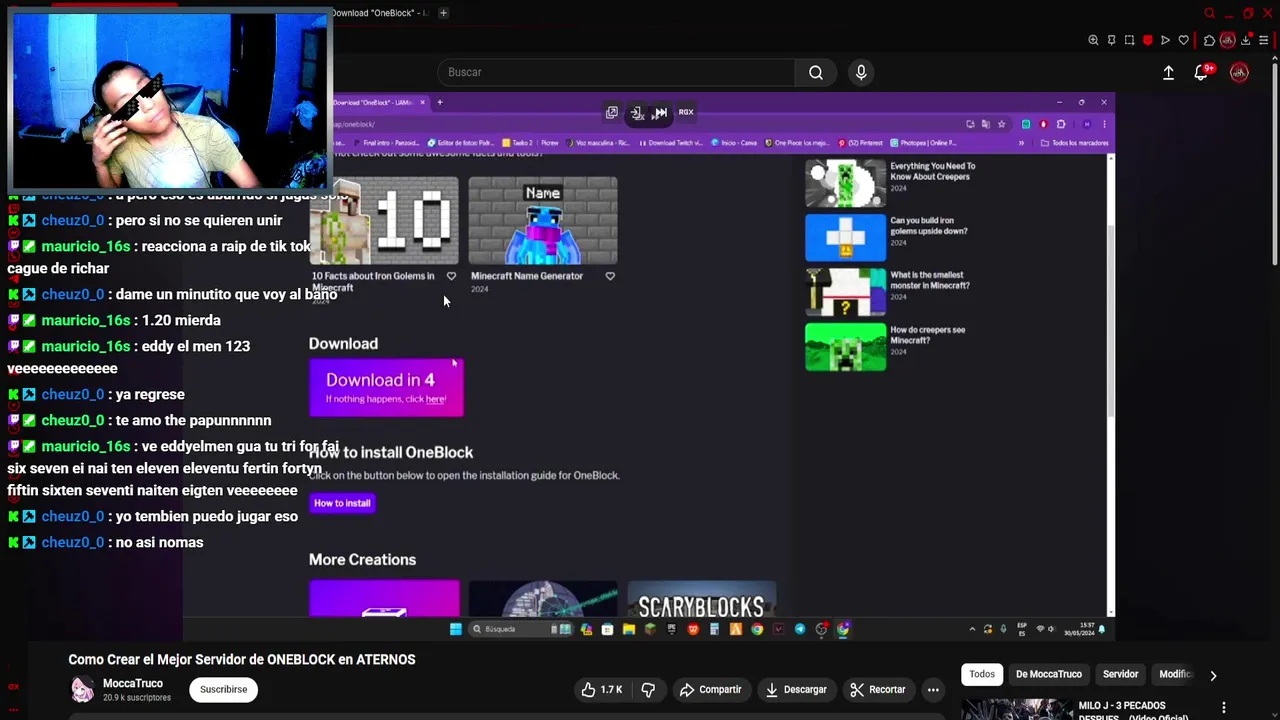Click the SCARYBLOCKS creation thumbnail

tap(701, 599)
